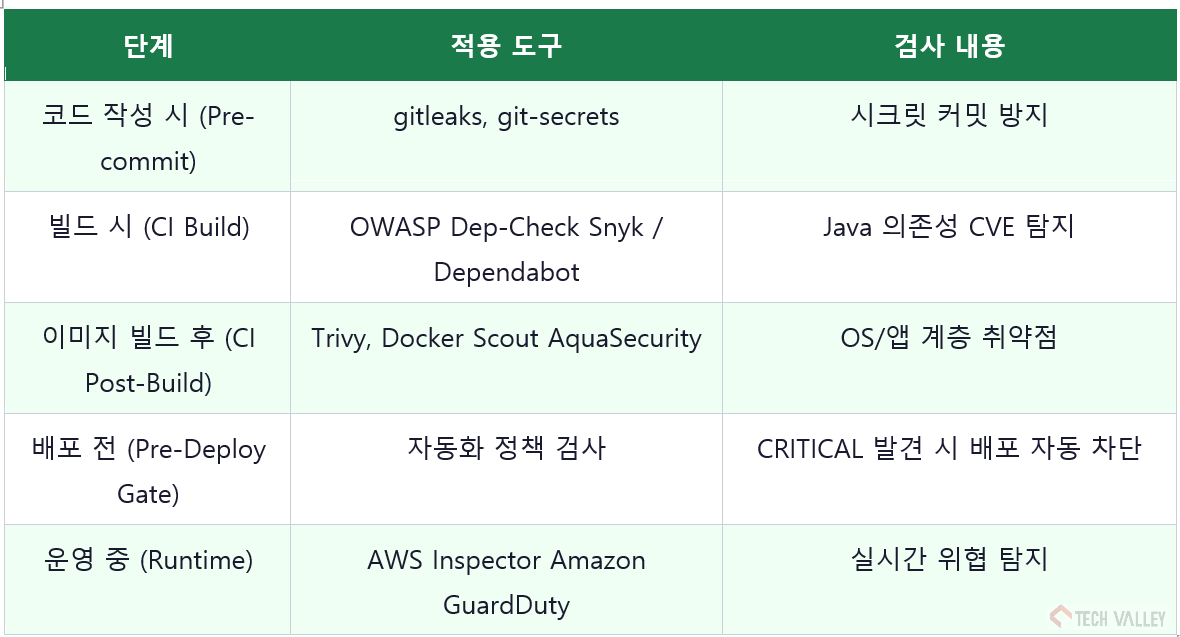Click the 운영 중 (Runtime) cell
The height and width of the screenshot is (637, 1180).
pyautogui.click(x=148, y=580)
